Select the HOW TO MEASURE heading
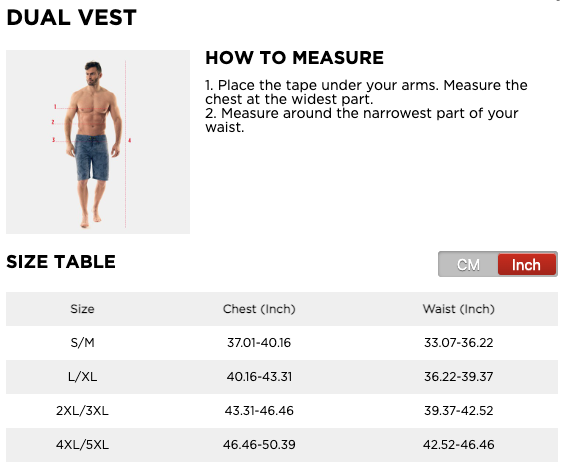 click(x=295, y=58)
